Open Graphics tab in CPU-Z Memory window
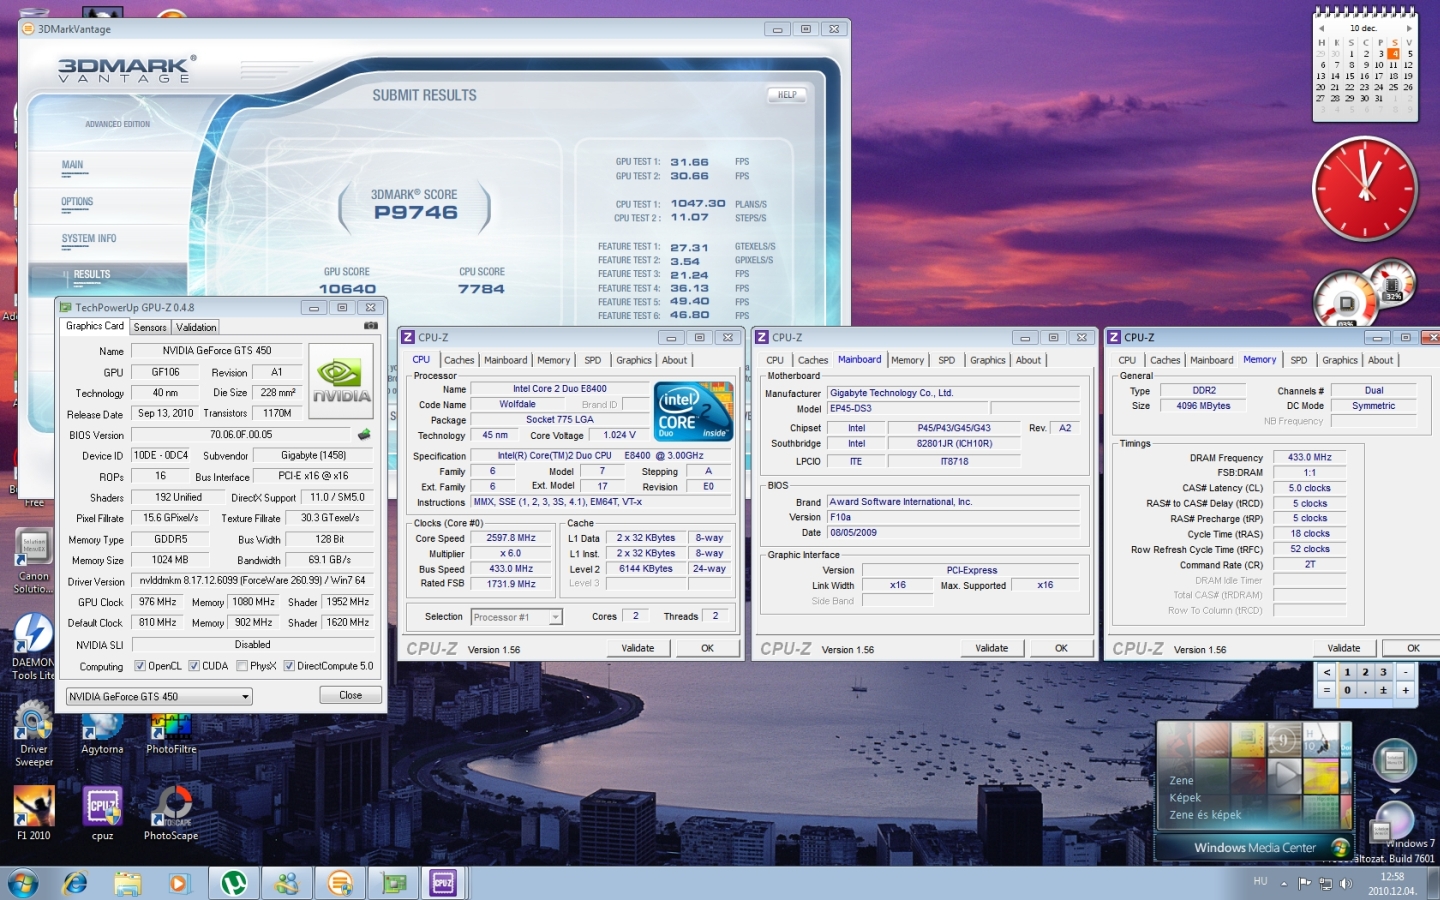The width and height of the screenshot is (1440, 900). 1340,360
